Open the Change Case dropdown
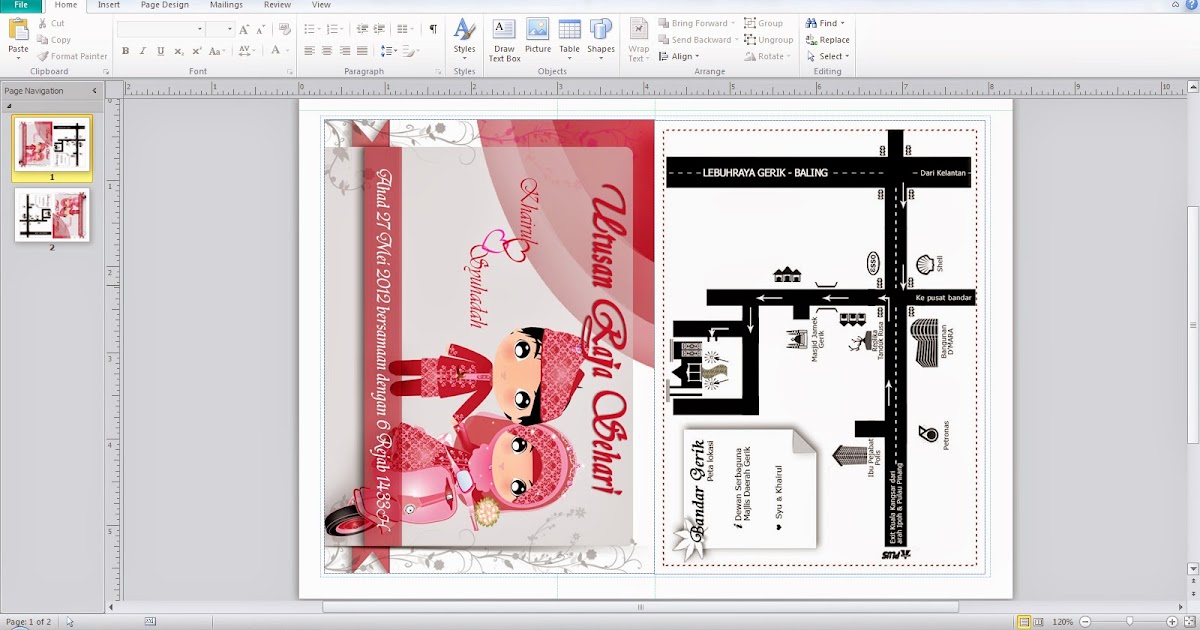Viewport: 1200px width, 630px height. click(218, 51)
